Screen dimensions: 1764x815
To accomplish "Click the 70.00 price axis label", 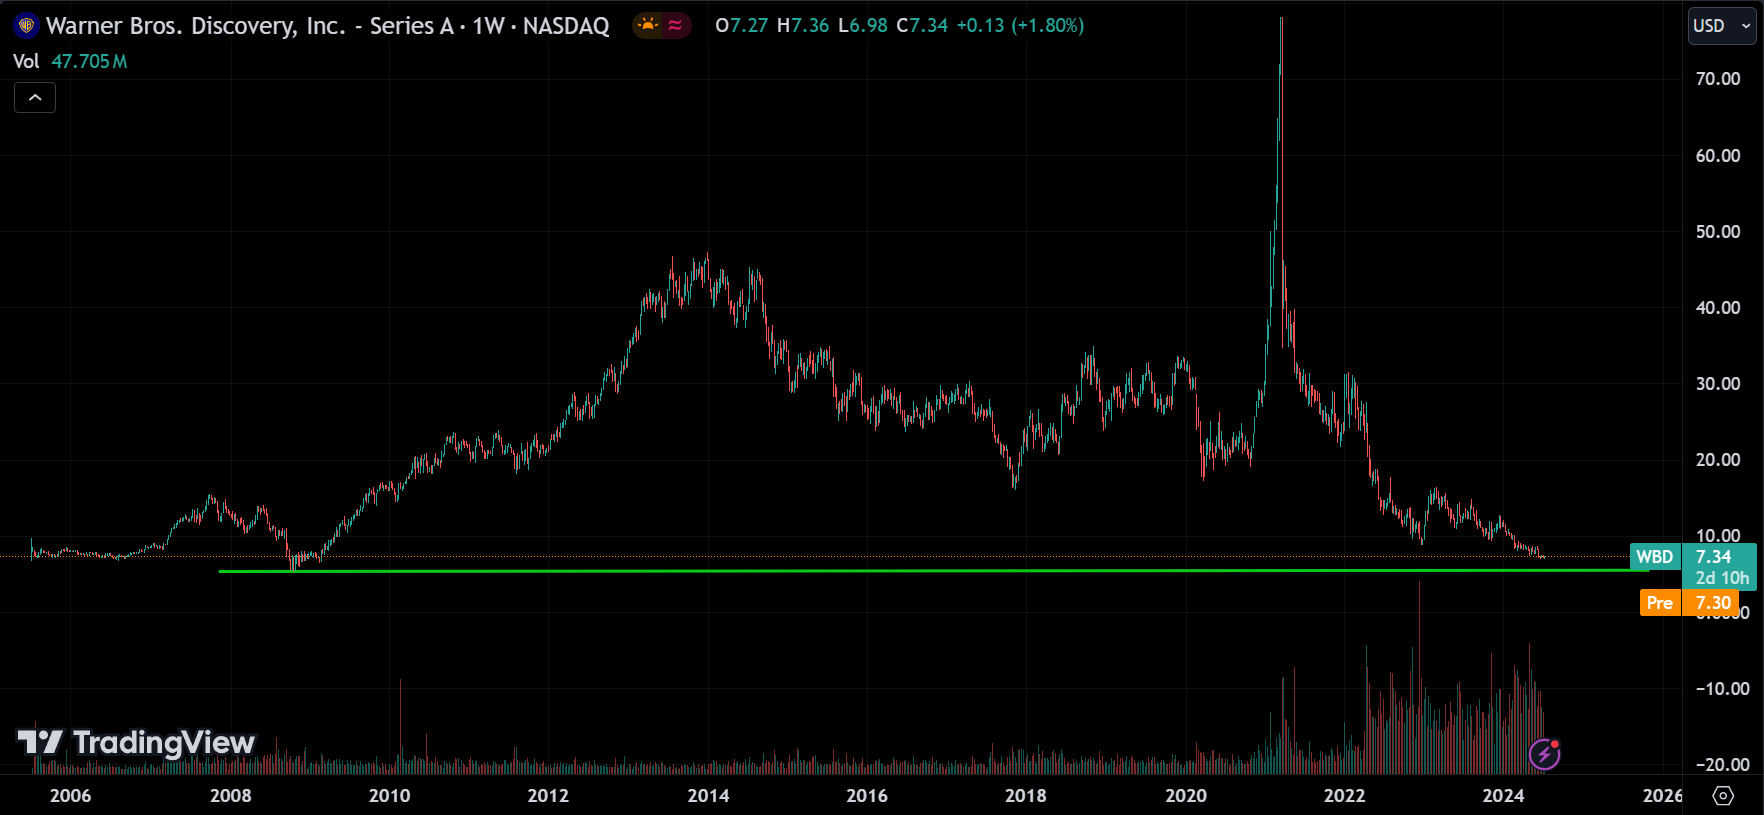I will click(x=1718, y=79).
